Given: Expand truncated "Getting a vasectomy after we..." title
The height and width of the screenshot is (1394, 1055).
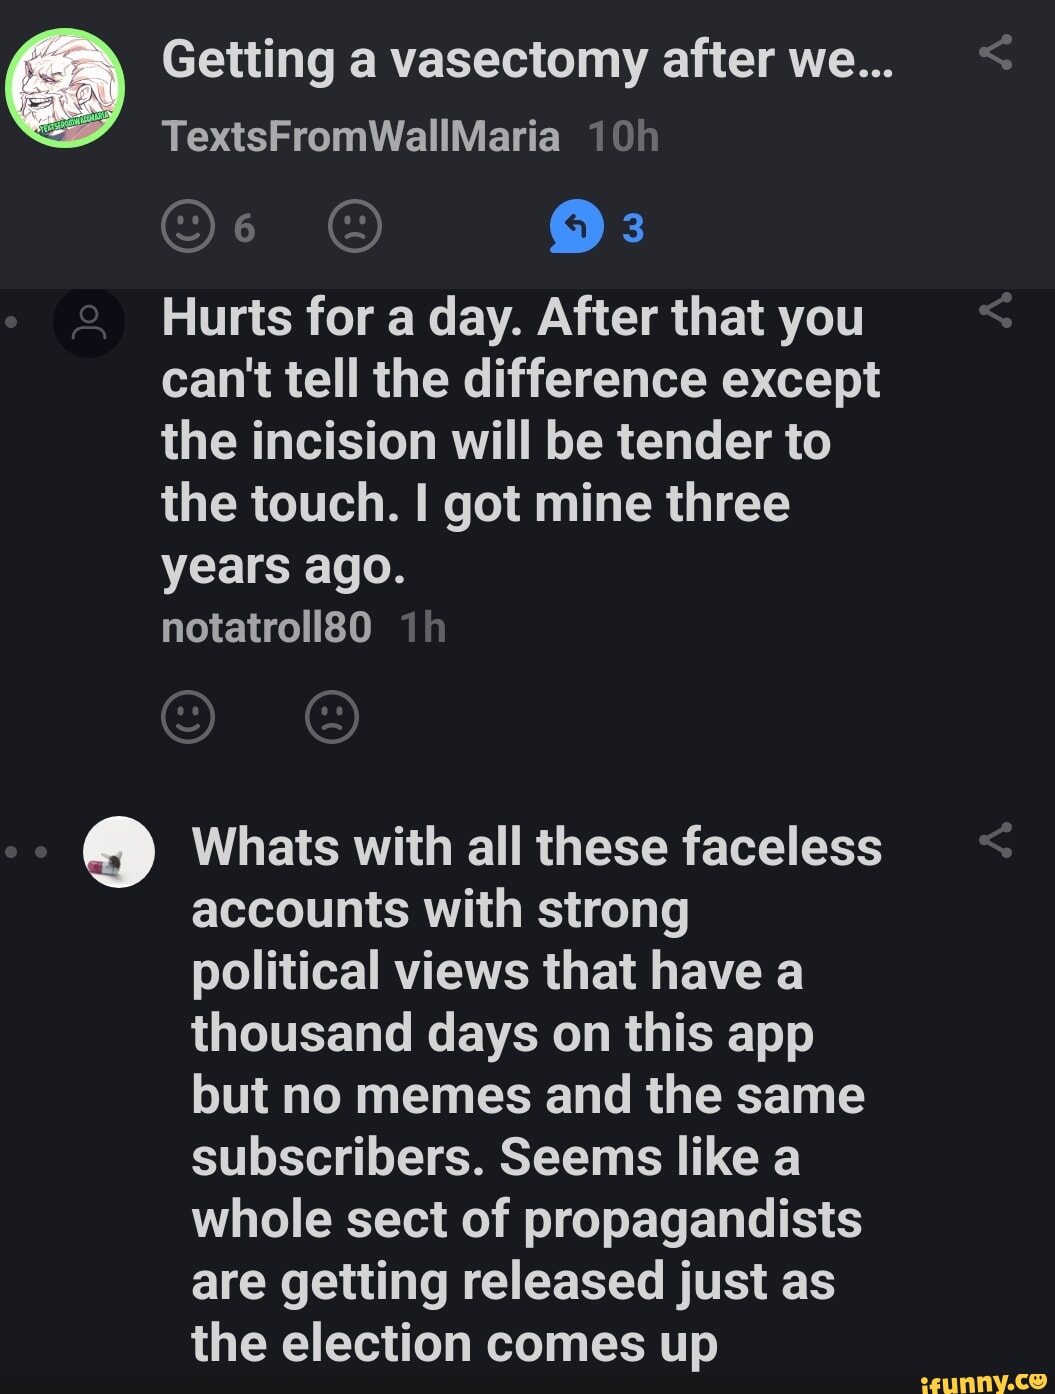Looking at the screenshot, I should point(527,60).
